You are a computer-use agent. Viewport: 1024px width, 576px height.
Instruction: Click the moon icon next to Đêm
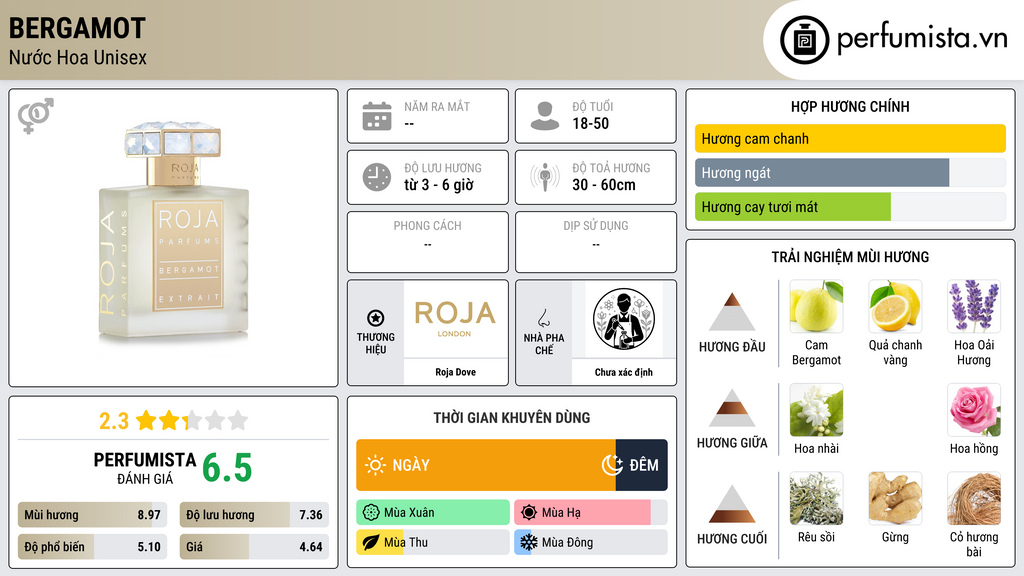[x=612, y=465]
